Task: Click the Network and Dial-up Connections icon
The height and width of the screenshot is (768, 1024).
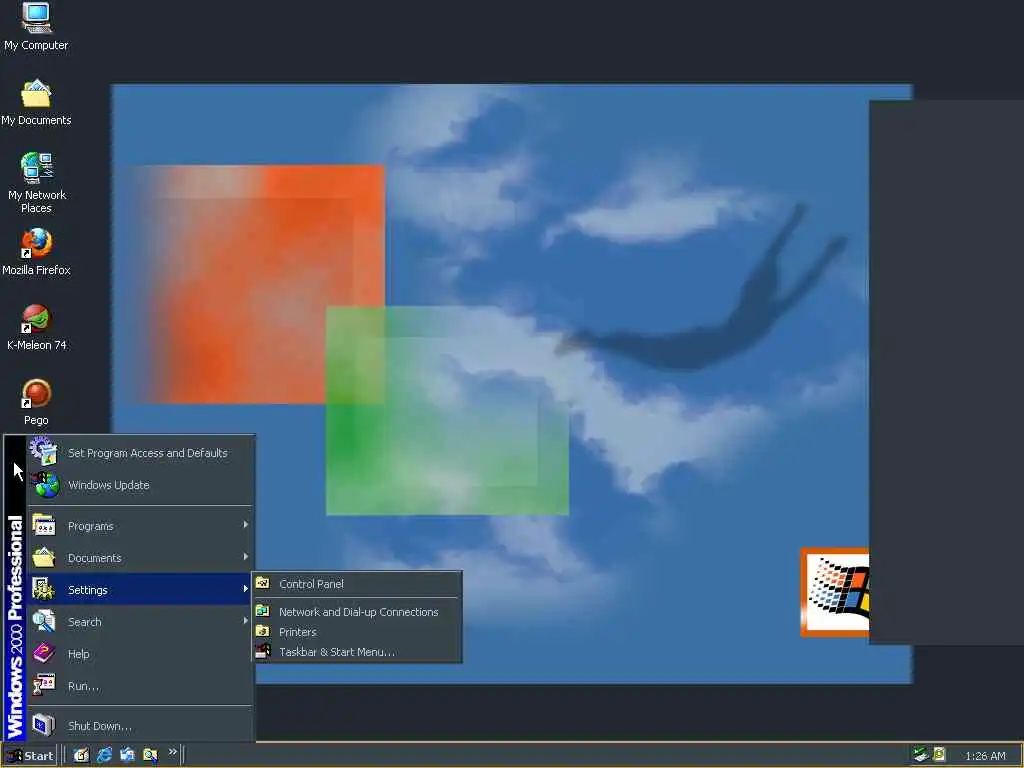Action: click(x=263, y=611)
